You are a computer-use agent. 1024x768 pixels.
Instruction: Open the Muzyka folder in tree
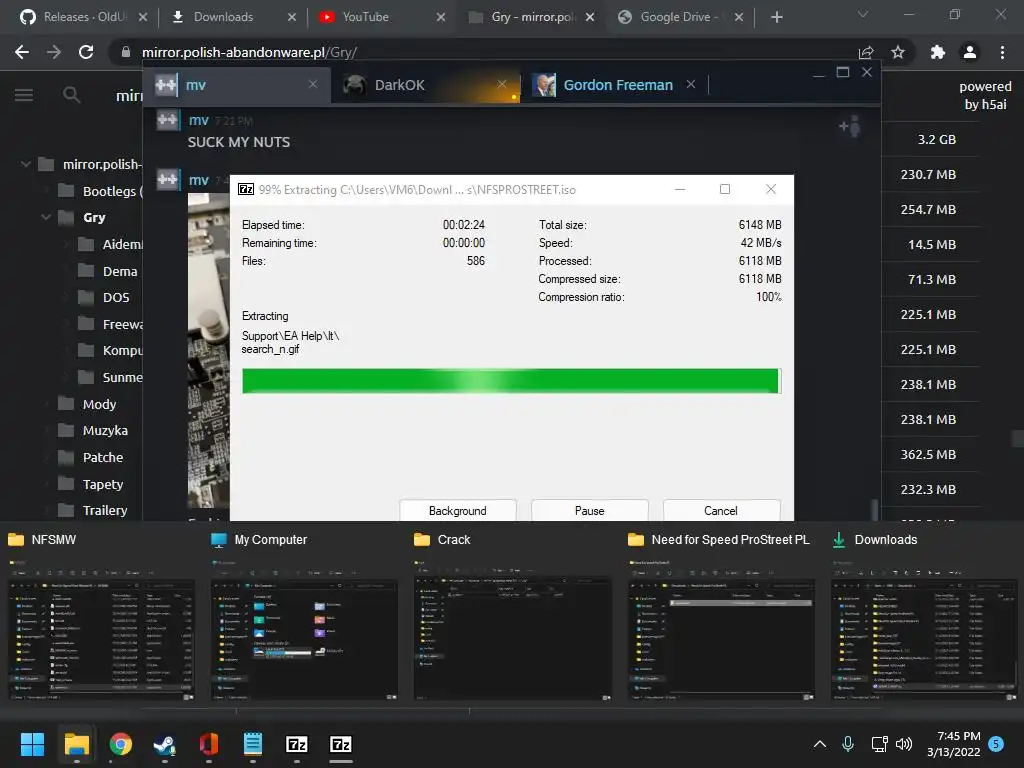pyautogui.click(x=93, y=430)
